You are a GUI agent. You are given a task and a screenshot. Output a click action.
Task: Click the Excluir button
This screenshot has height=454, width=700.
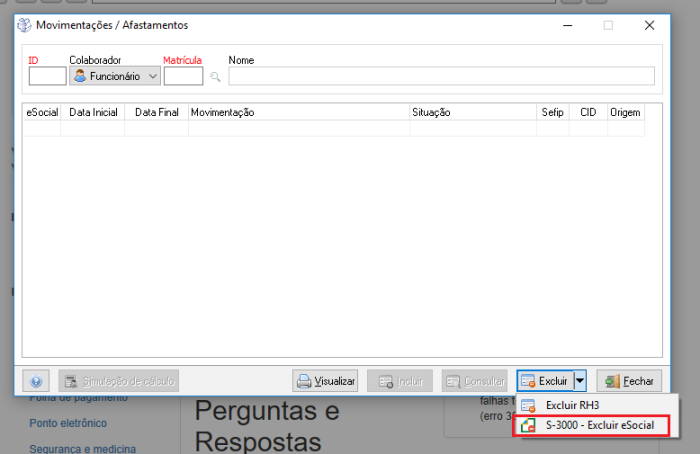pyautogui.click(x=544, y=381)
